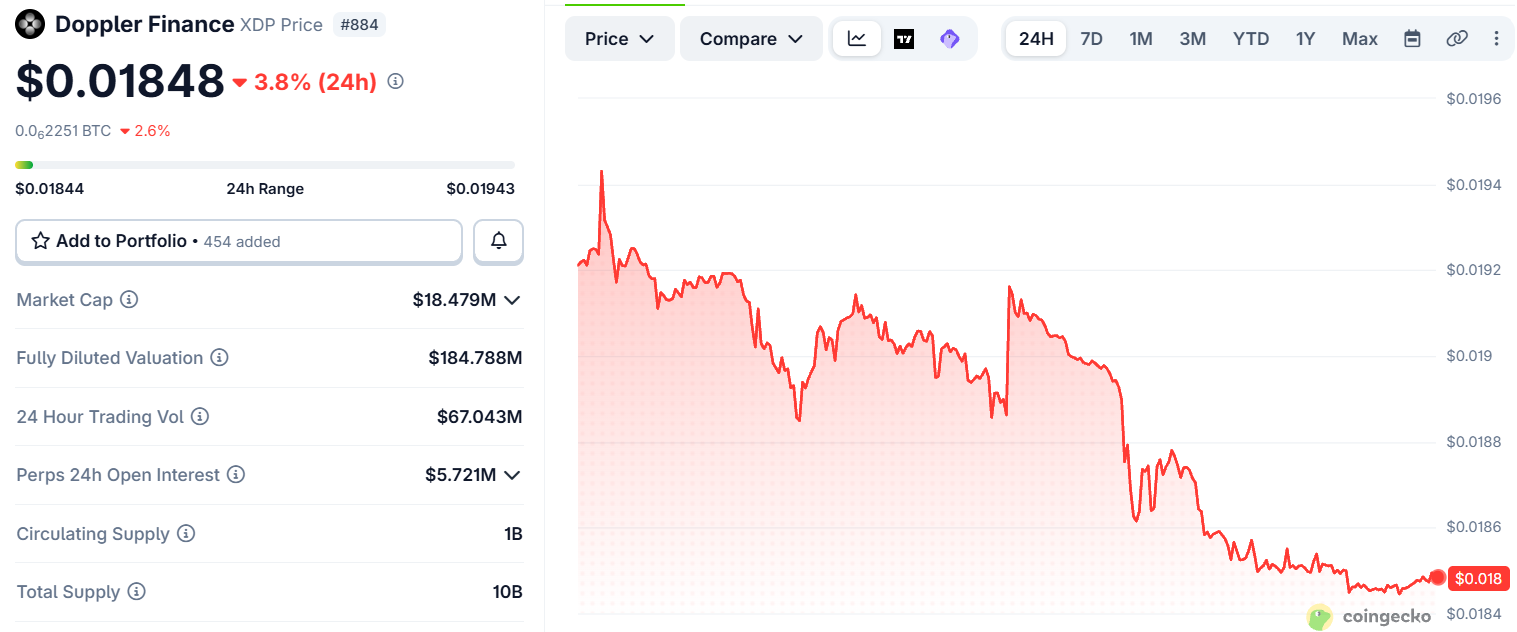
Task: Click the $0.01943 range high value
Action: [x=481, y=189]
